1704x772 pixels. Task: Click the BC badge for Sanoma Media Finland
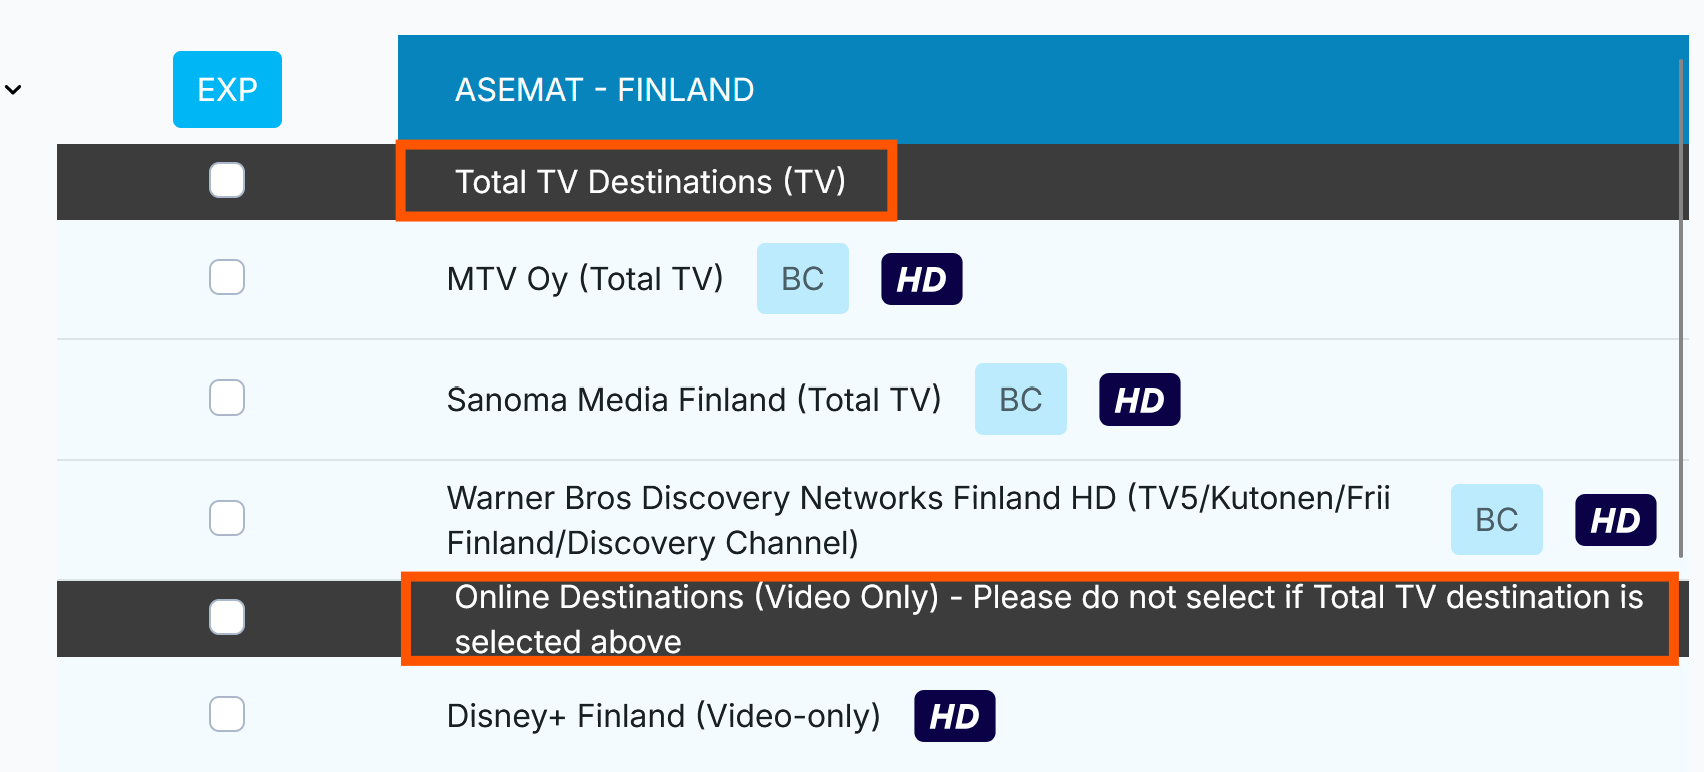coord(1020,400)
